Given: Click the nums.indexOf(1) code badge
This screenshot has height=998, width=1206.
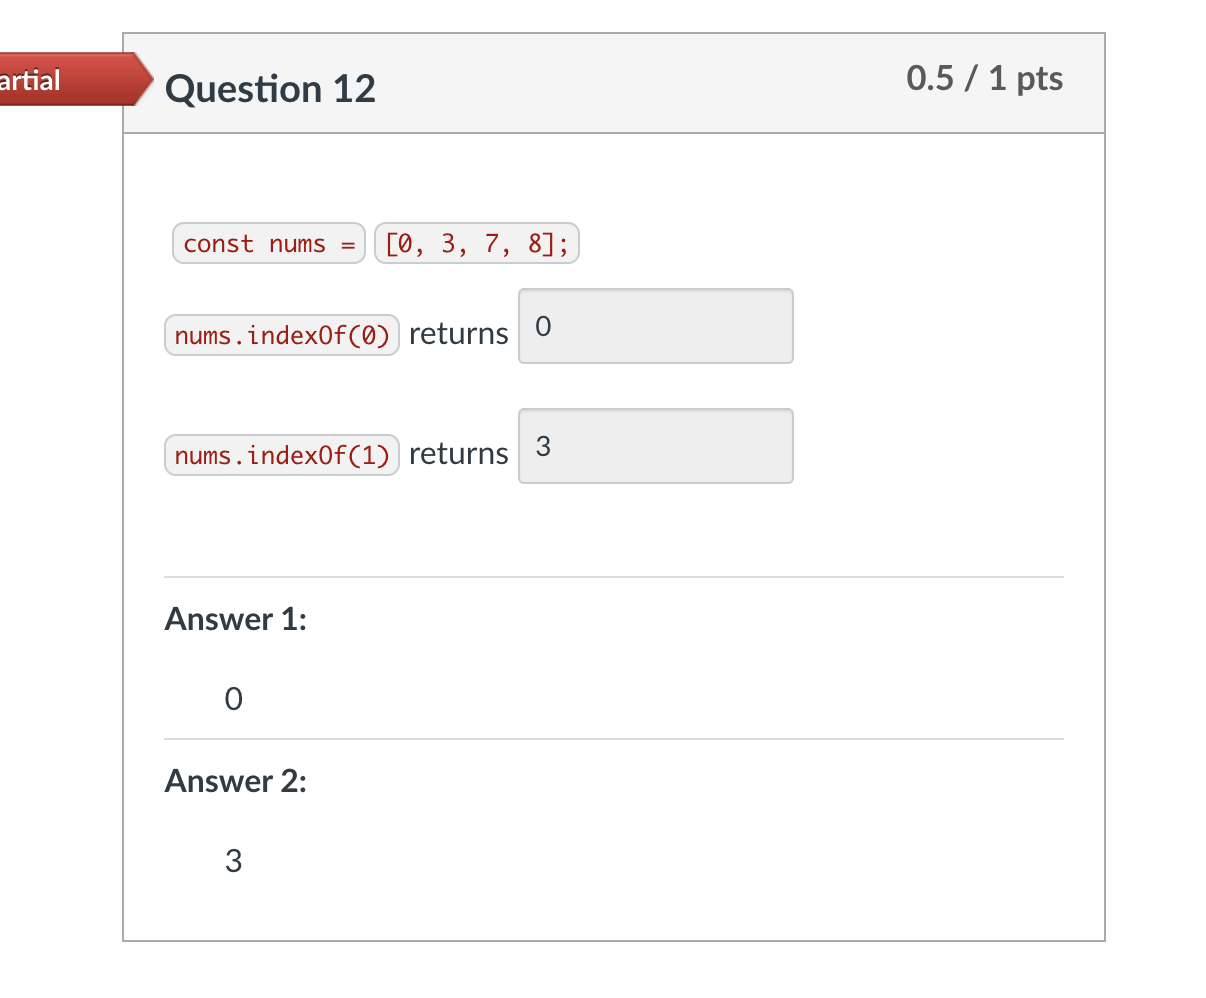Looking at the screenshot, I should pos(281,455).
